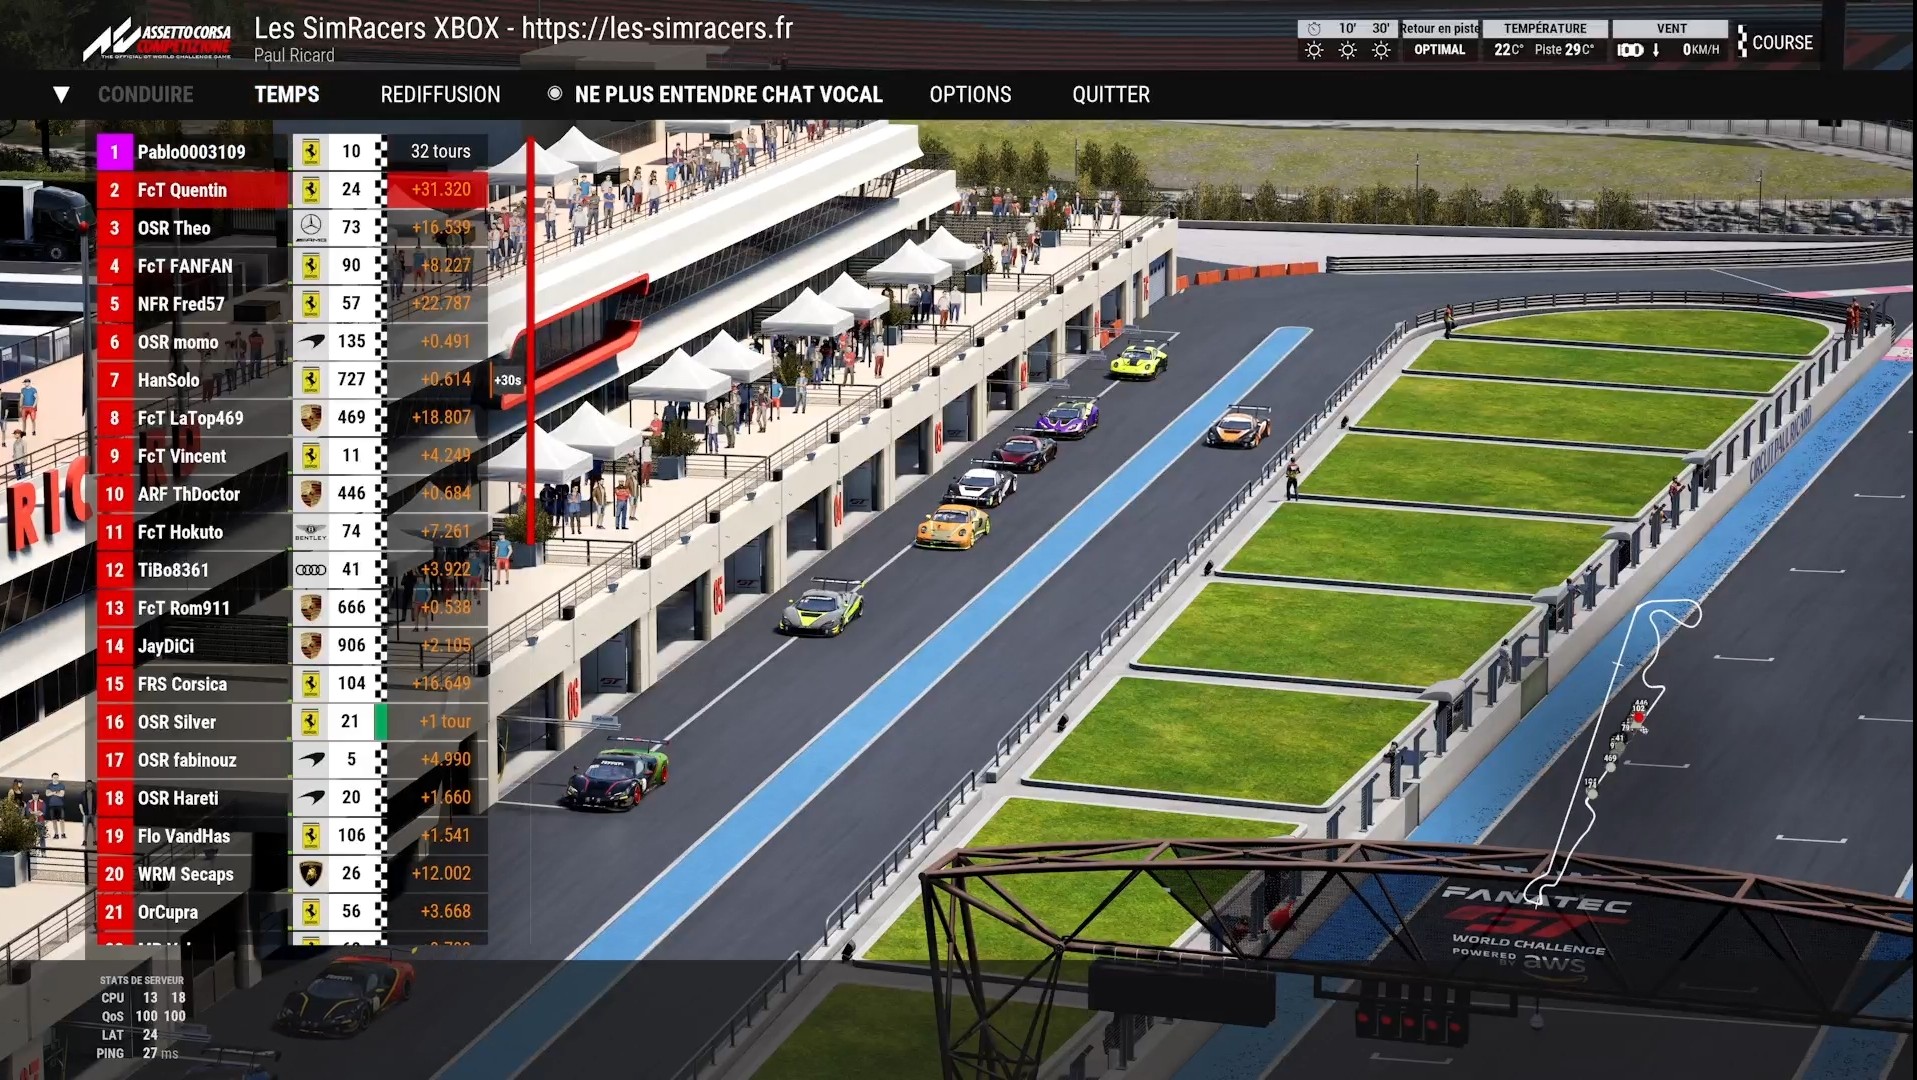Toggle the voice chat mute radio button
The height and width of the screenshot is (1080, 1917).
[555, 94]
